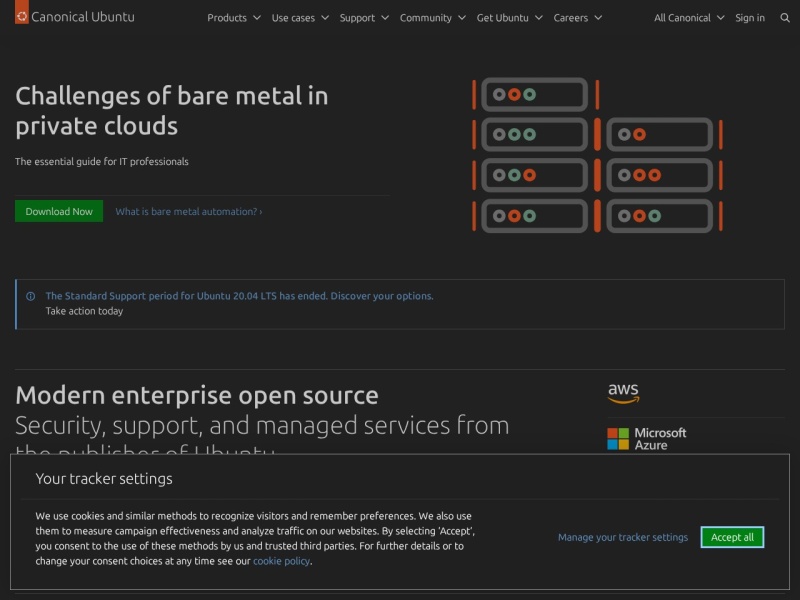This screenshot has width=800, height=600.
Task: Open the All Canonical menu
Action: (689, 18)
